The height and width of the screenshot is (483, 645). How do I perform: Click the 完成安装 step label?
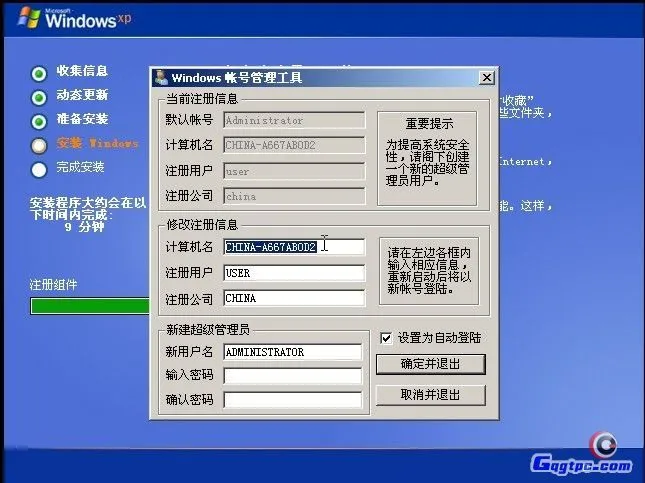pos(80,167)
